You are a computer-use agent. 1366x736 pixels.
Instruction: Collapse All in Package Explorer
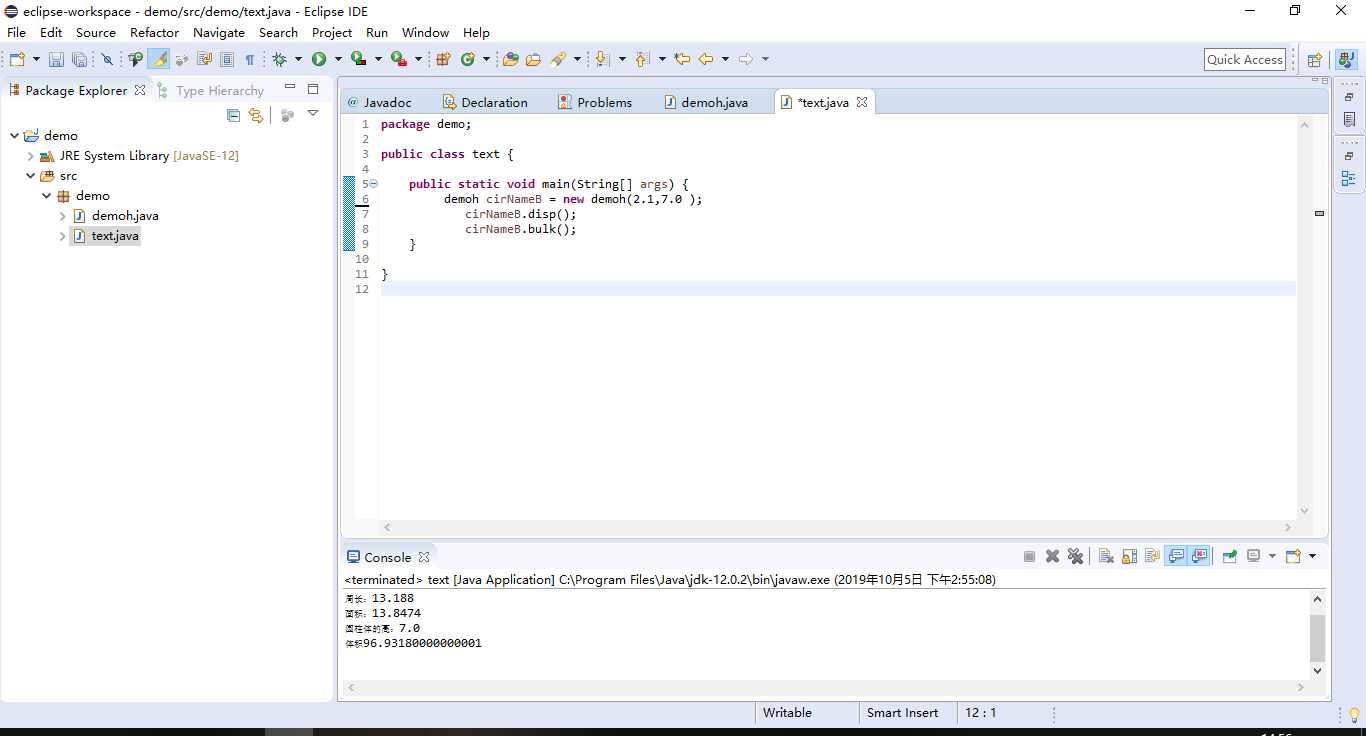coord(233,115)
